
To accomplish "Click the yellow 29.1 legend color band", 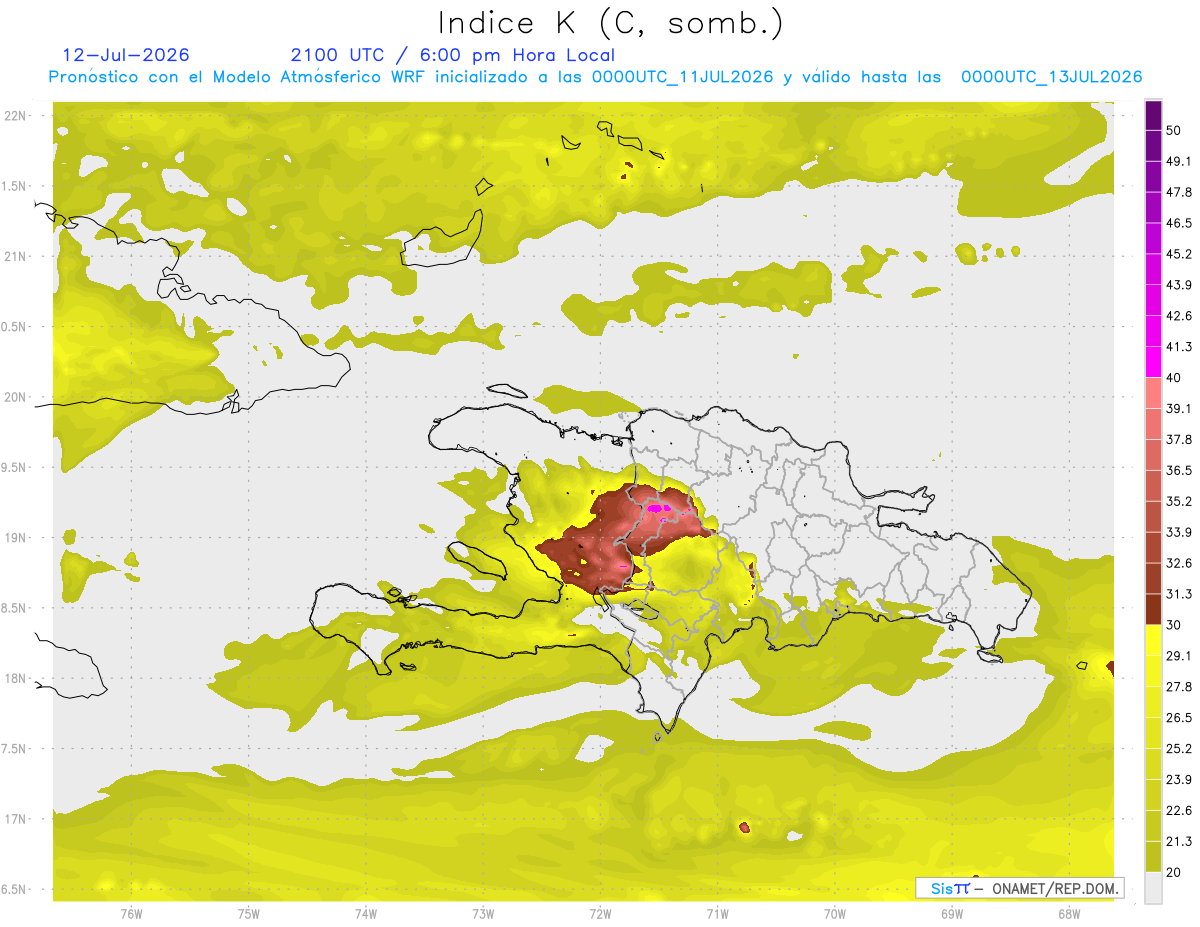I will pos(1153,640).
